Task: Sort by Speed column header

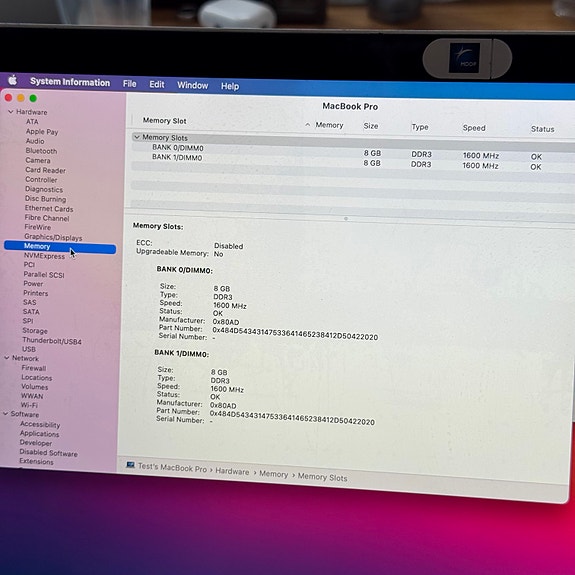Action: (474, 128)
